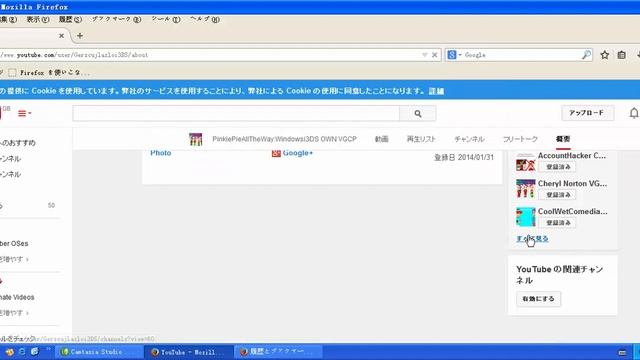Open YouTube guide hamburger menu
Viewport: 640px width, 360px height.
point(24,113)
